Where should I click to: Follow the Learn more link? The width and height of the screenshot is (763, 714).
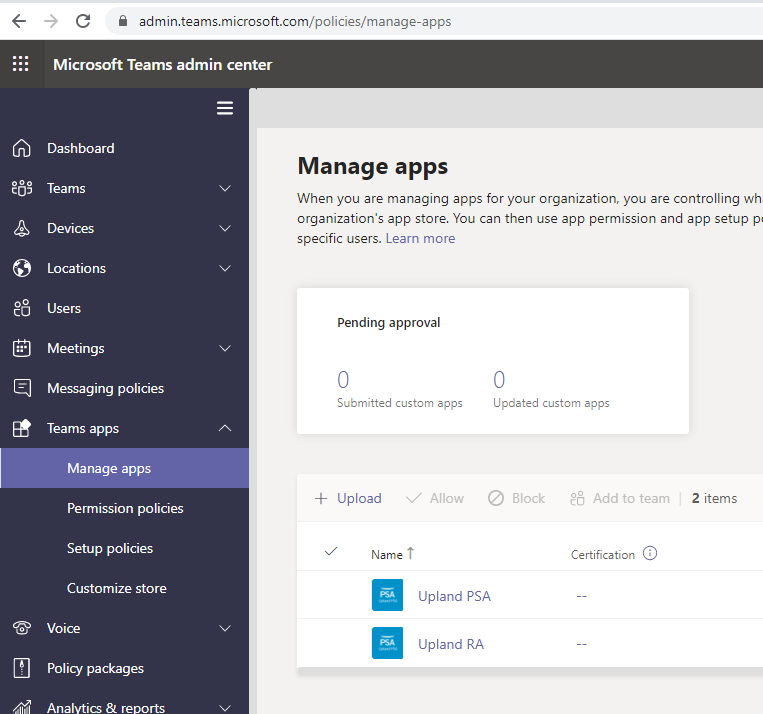420,238
